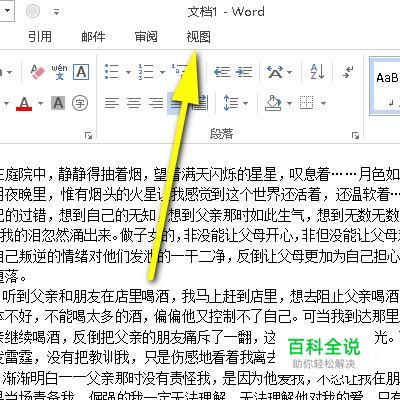Open the font group dialog launcher
Screen dimensions: 400x400
[x=88, y=135]
